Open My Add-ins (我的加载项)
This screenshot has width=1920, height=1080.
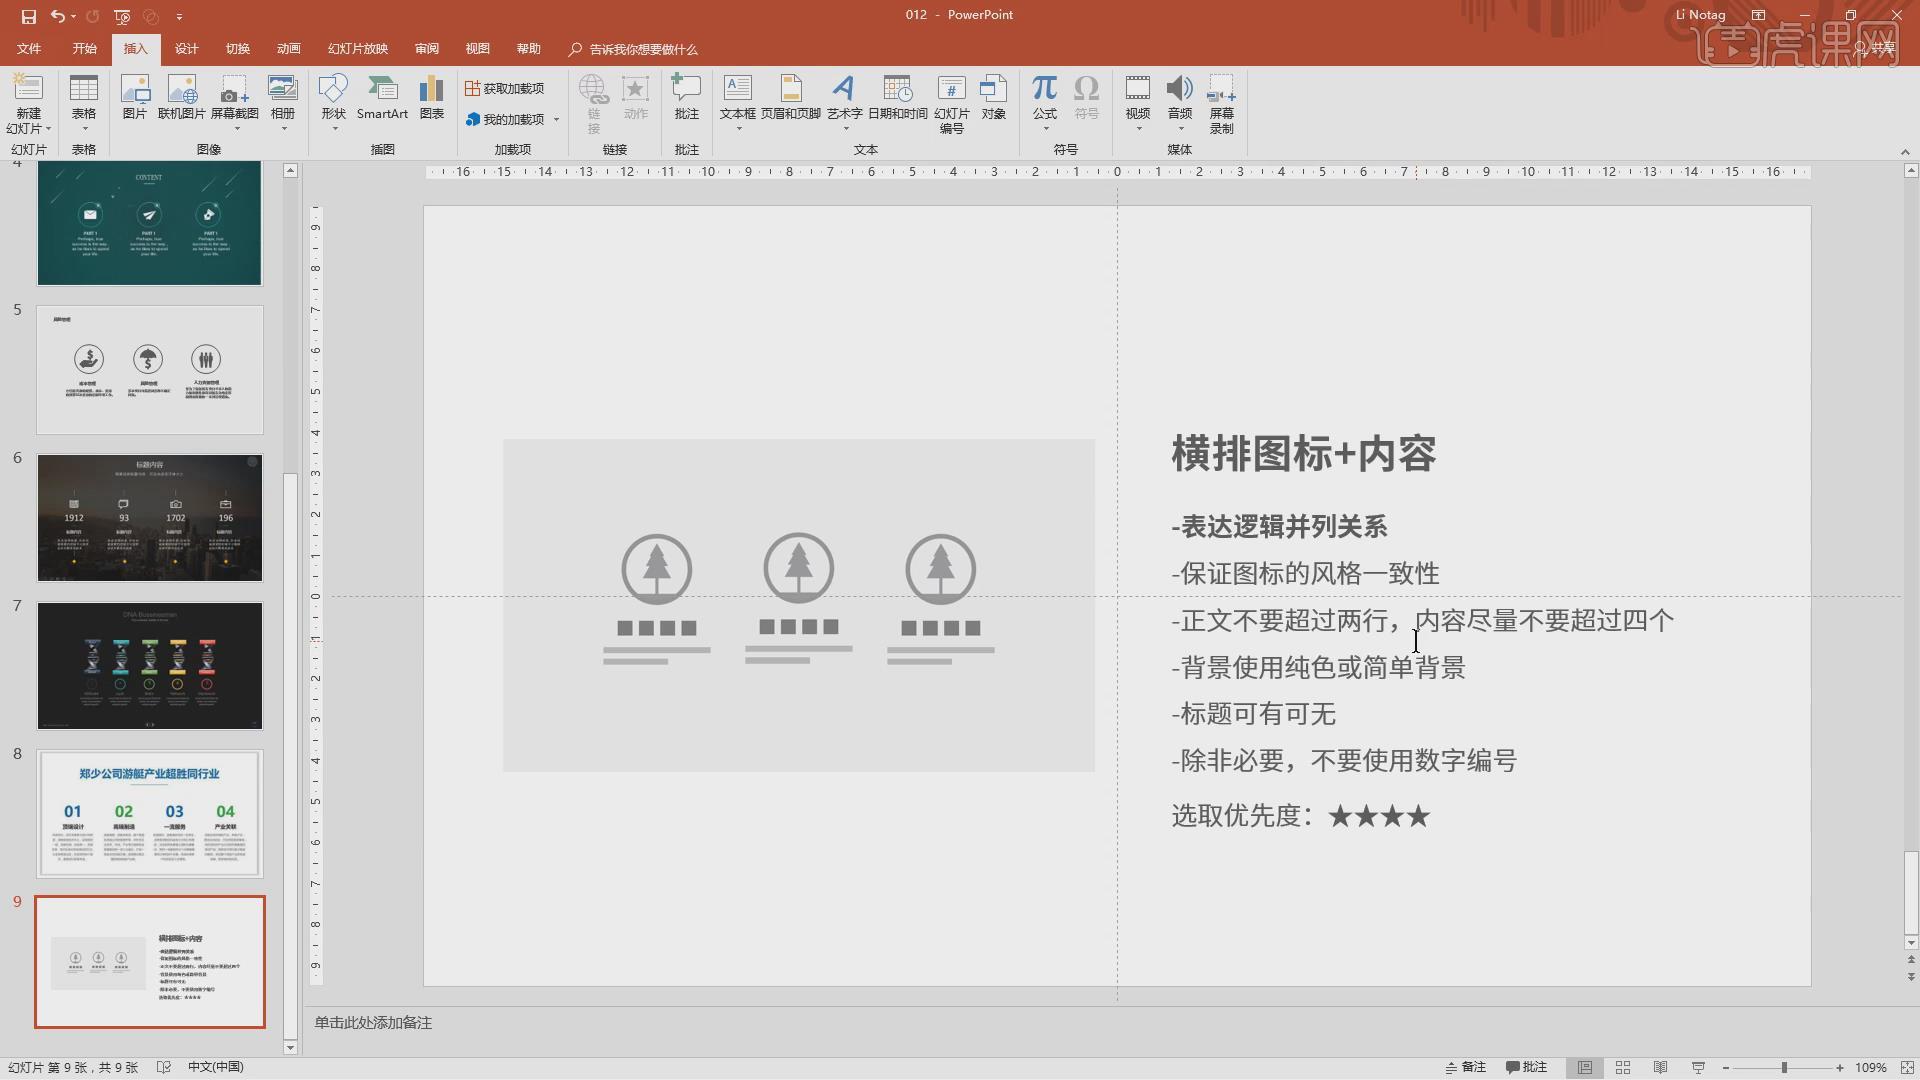[x=505, y=119]
